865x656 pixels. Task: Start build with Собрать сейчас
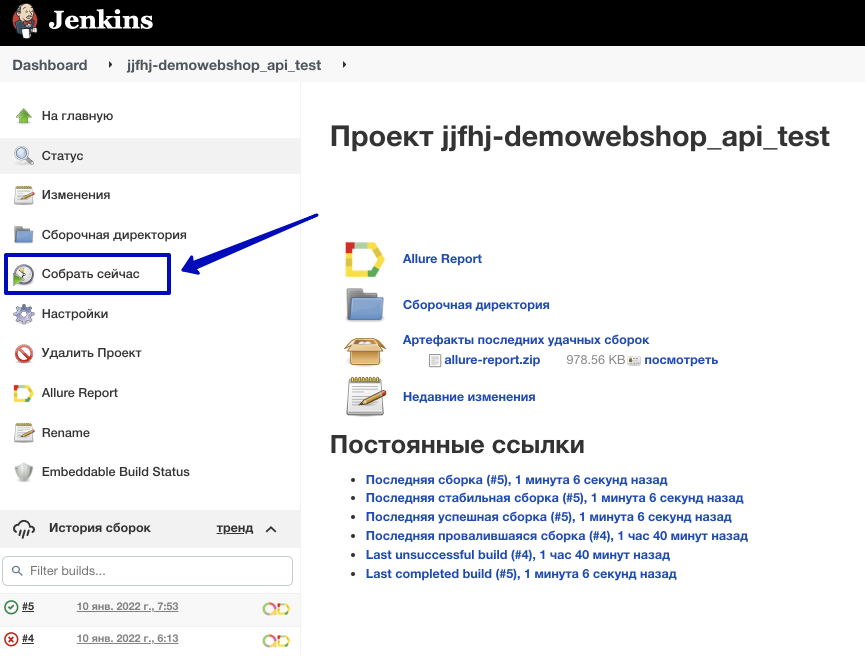coord(90,274)
